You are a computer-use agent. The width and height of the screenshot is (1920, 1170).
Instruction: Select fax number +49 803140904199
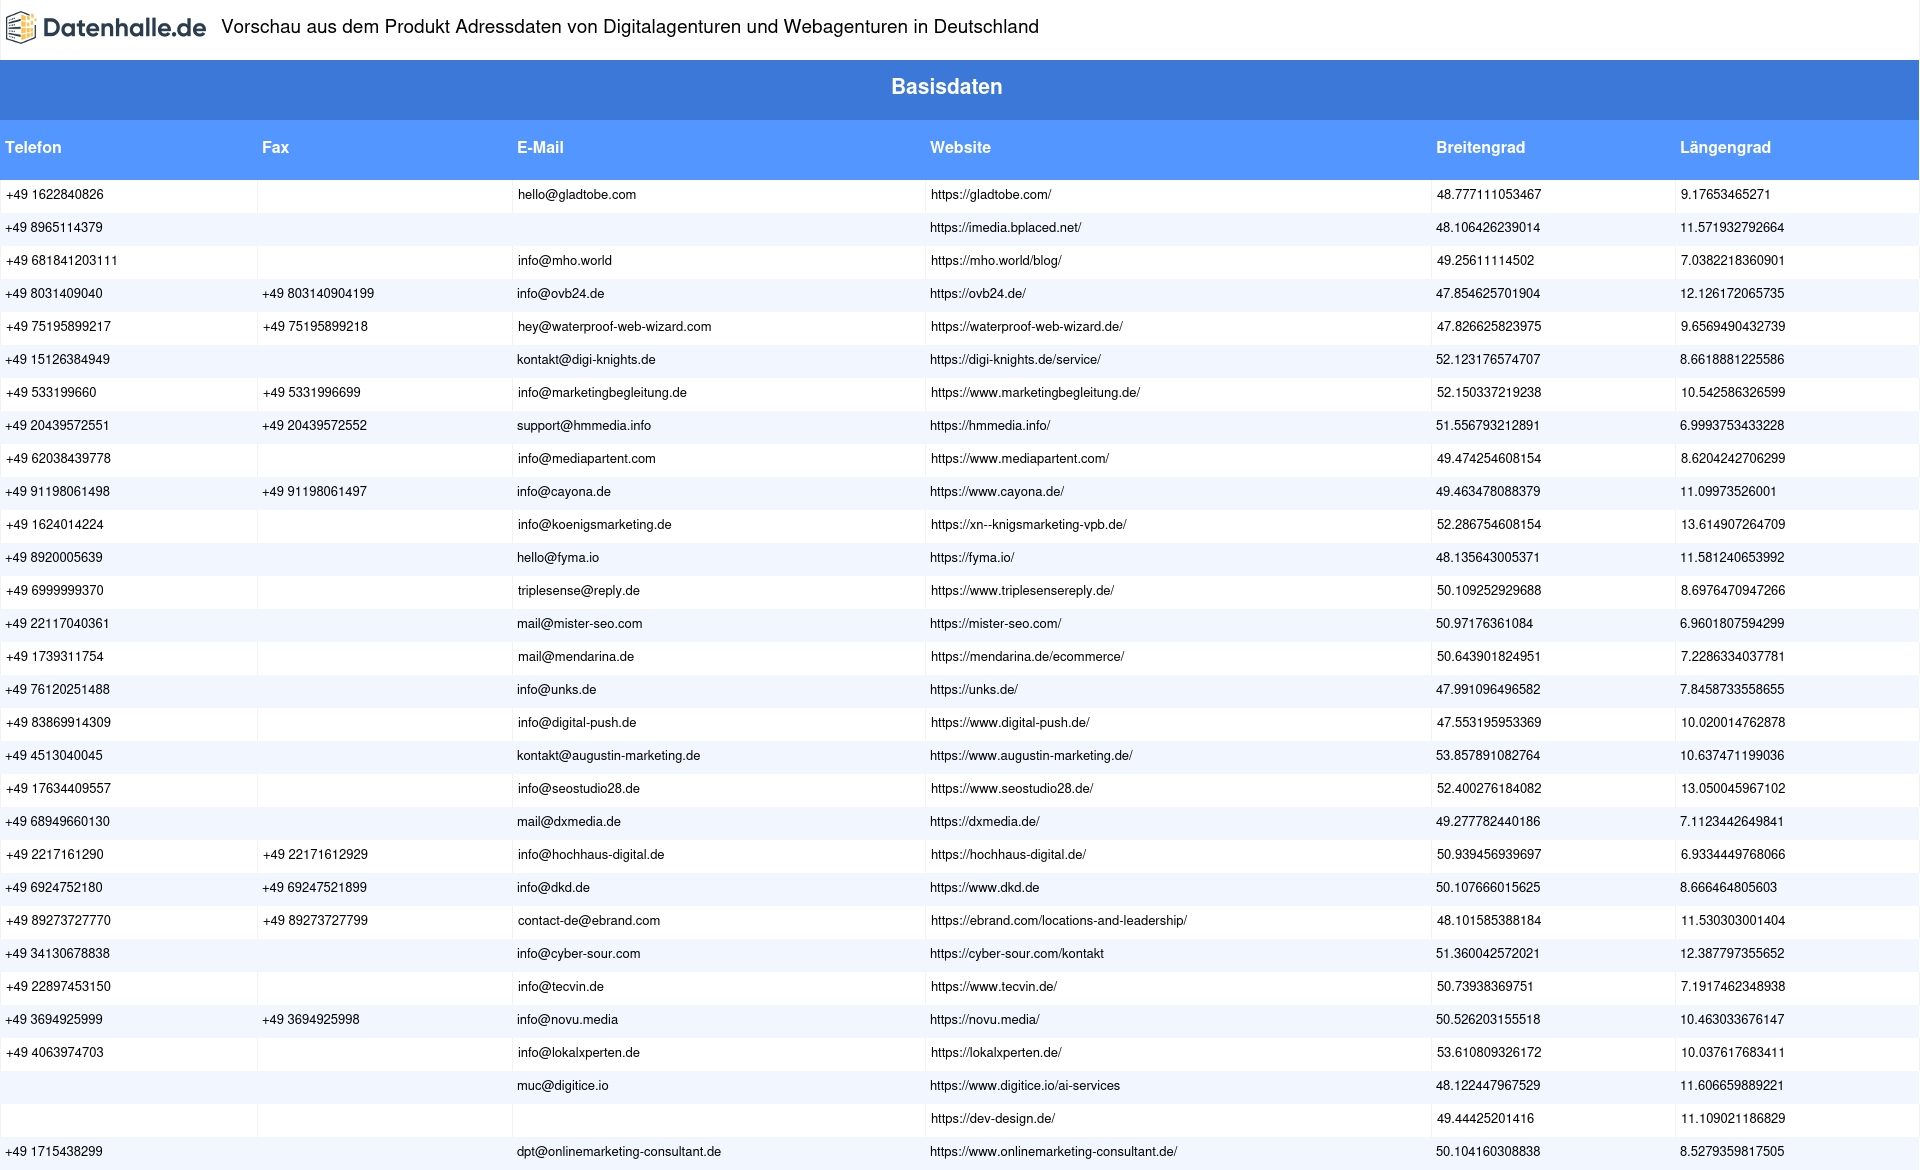318,294
